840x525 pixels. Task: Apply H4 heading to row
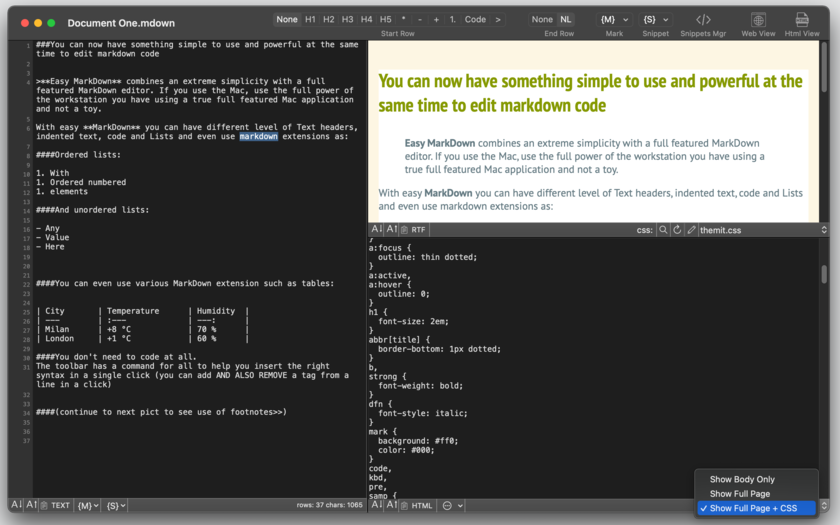pos(366,19)
